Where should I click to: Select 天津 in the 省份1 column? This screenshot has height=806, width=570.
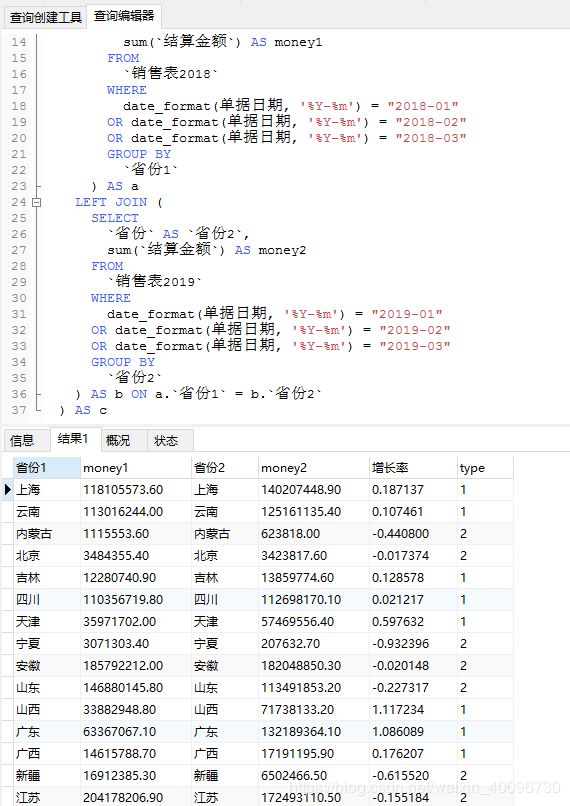coord(47,621)
